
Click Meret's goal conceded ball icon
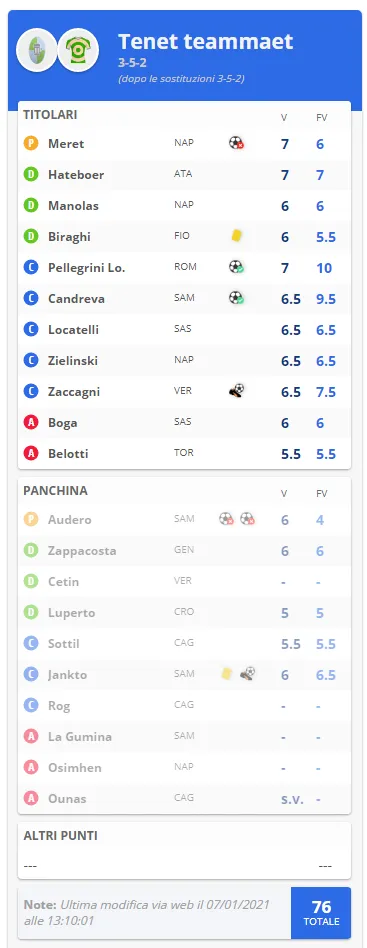point(236,143)
